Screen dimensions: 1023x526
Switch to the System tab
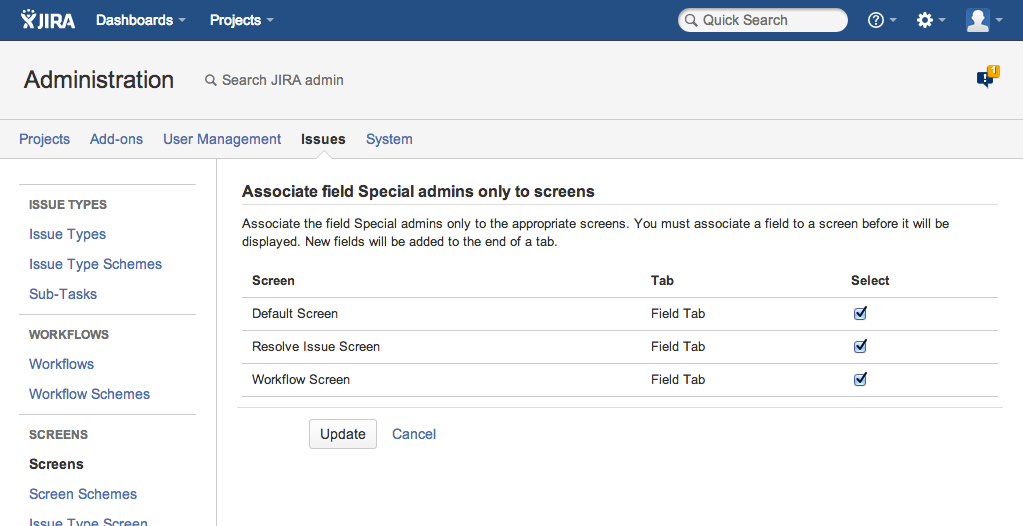tap(389, 139)
